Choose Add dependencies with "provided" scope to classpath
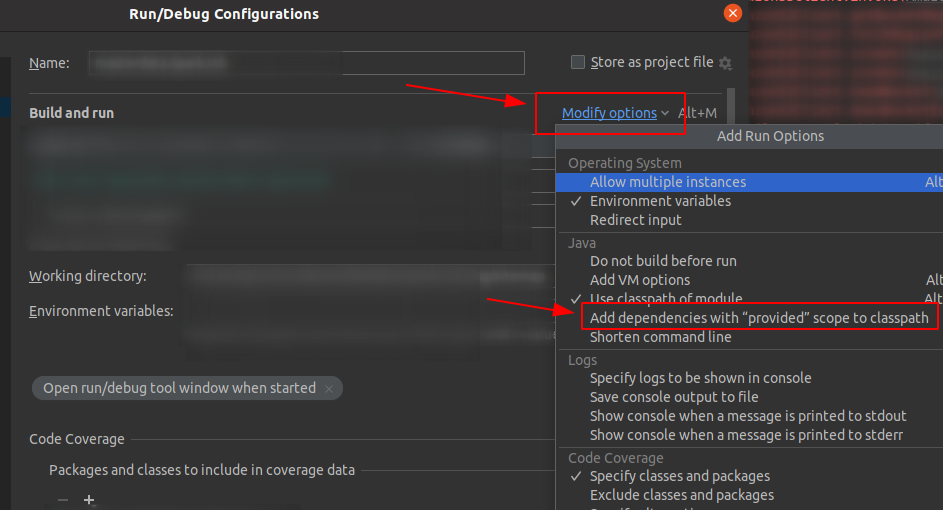 [759, 318]
